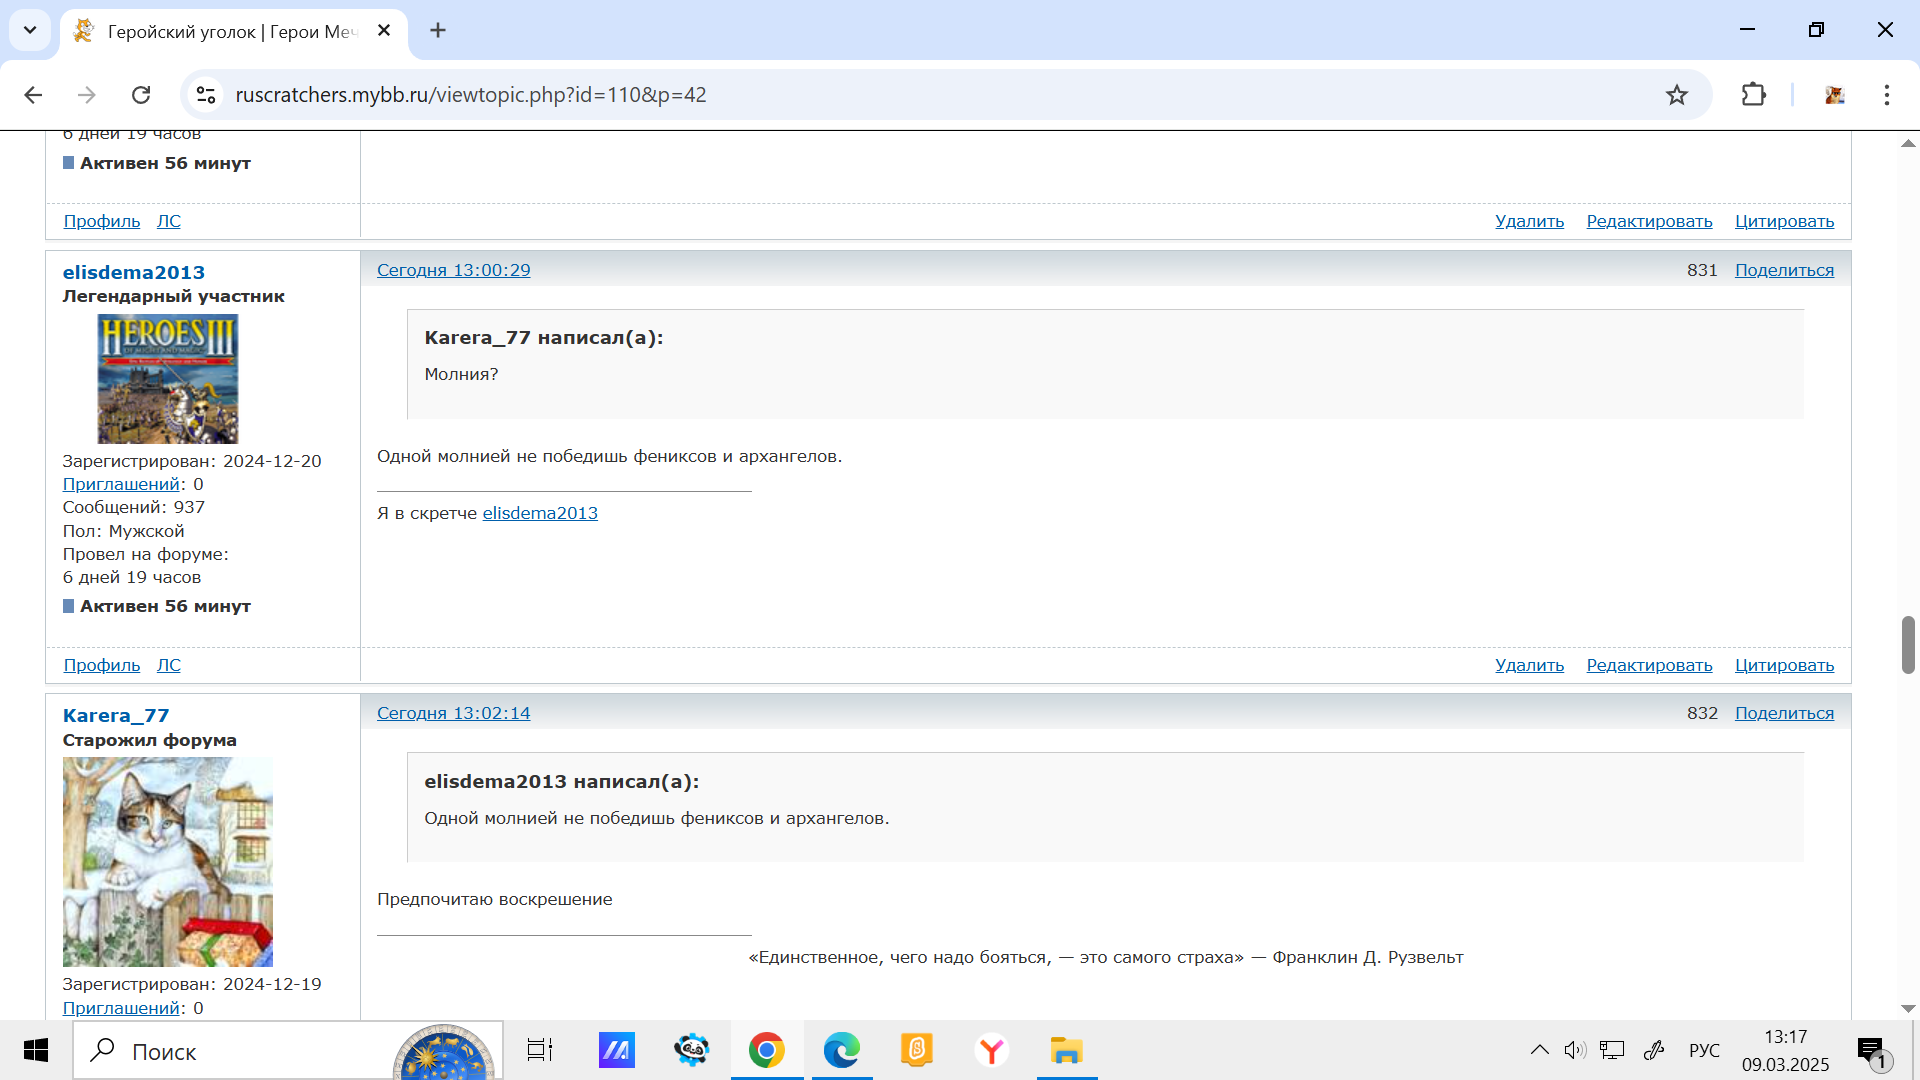
Task: Open Chrome menu three dots
Action: [1886, 95]
